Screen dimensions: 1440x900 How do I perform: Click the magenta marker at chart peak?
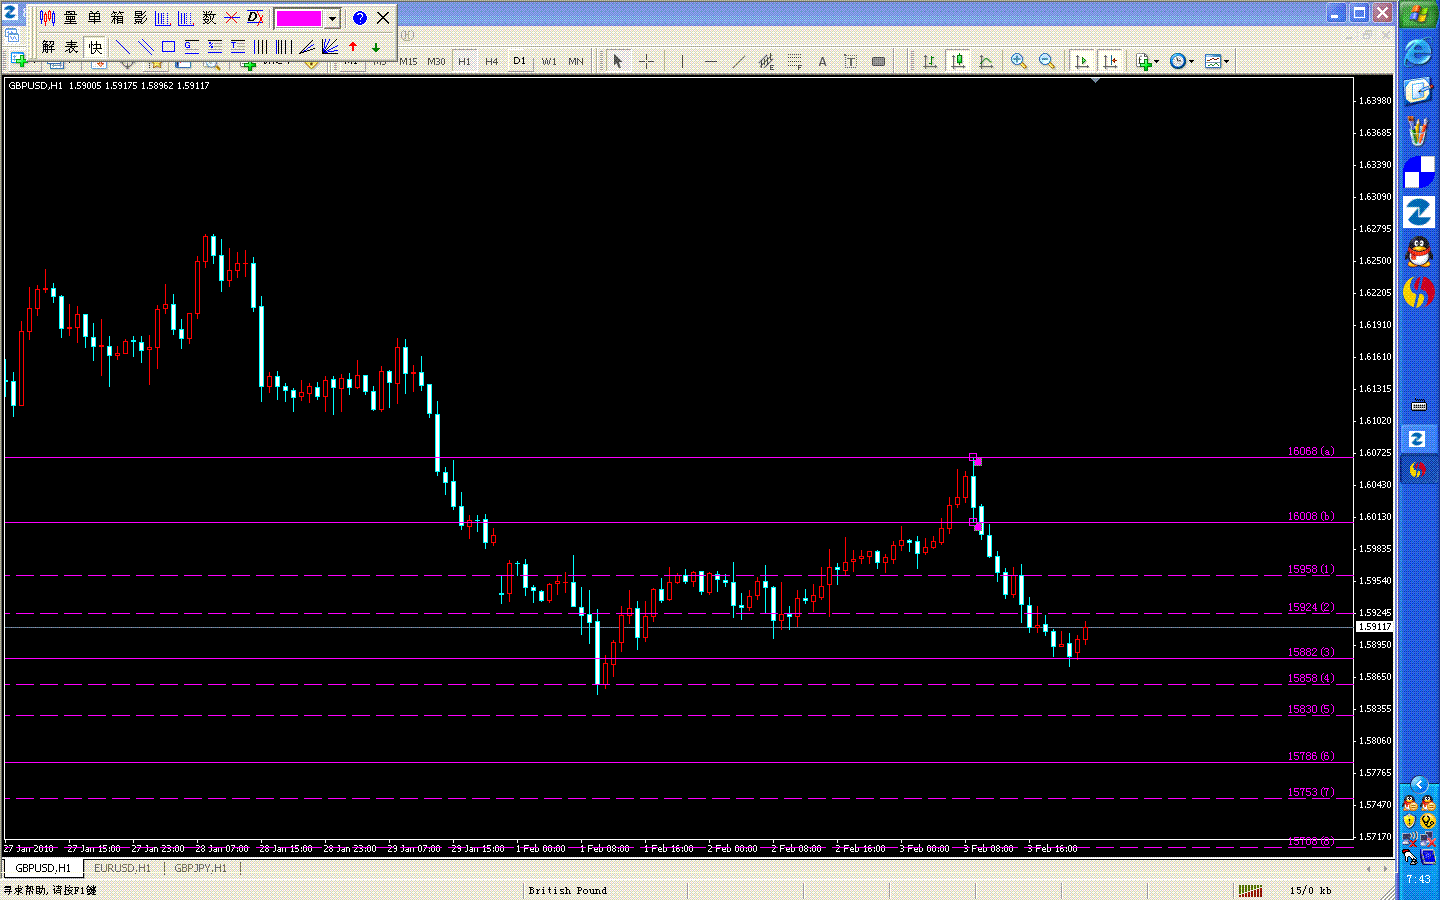click(977, 461)
